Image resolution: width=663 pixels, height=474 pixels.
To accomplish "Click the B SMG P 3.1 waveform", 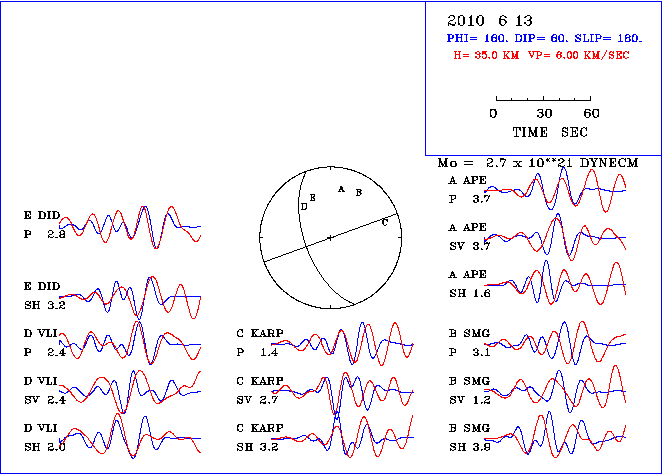I will point(555,342).
